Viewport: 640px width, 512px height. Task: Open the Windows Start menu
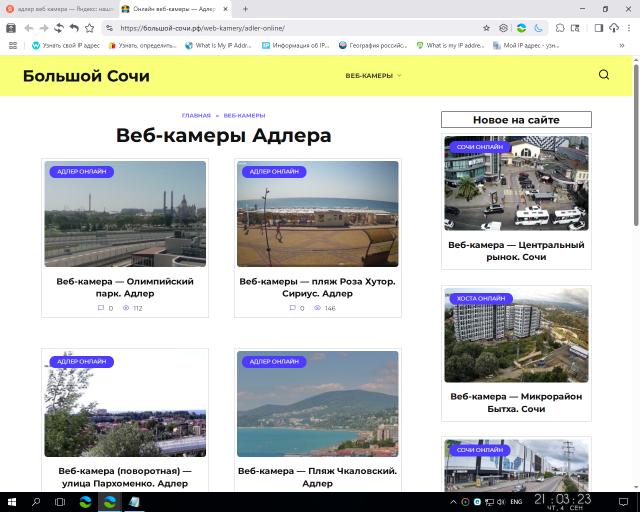(x=12, y=502)
